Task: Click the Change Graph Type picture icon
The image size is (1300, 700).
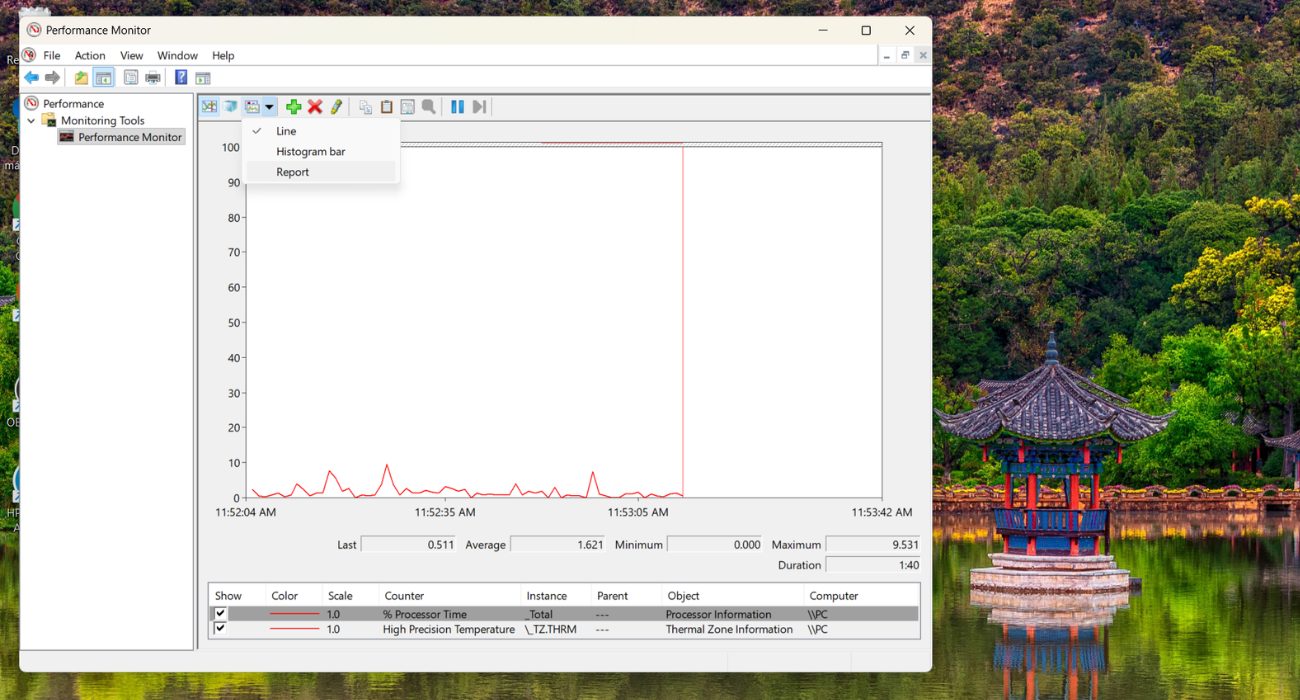Action: click(252, 107)
